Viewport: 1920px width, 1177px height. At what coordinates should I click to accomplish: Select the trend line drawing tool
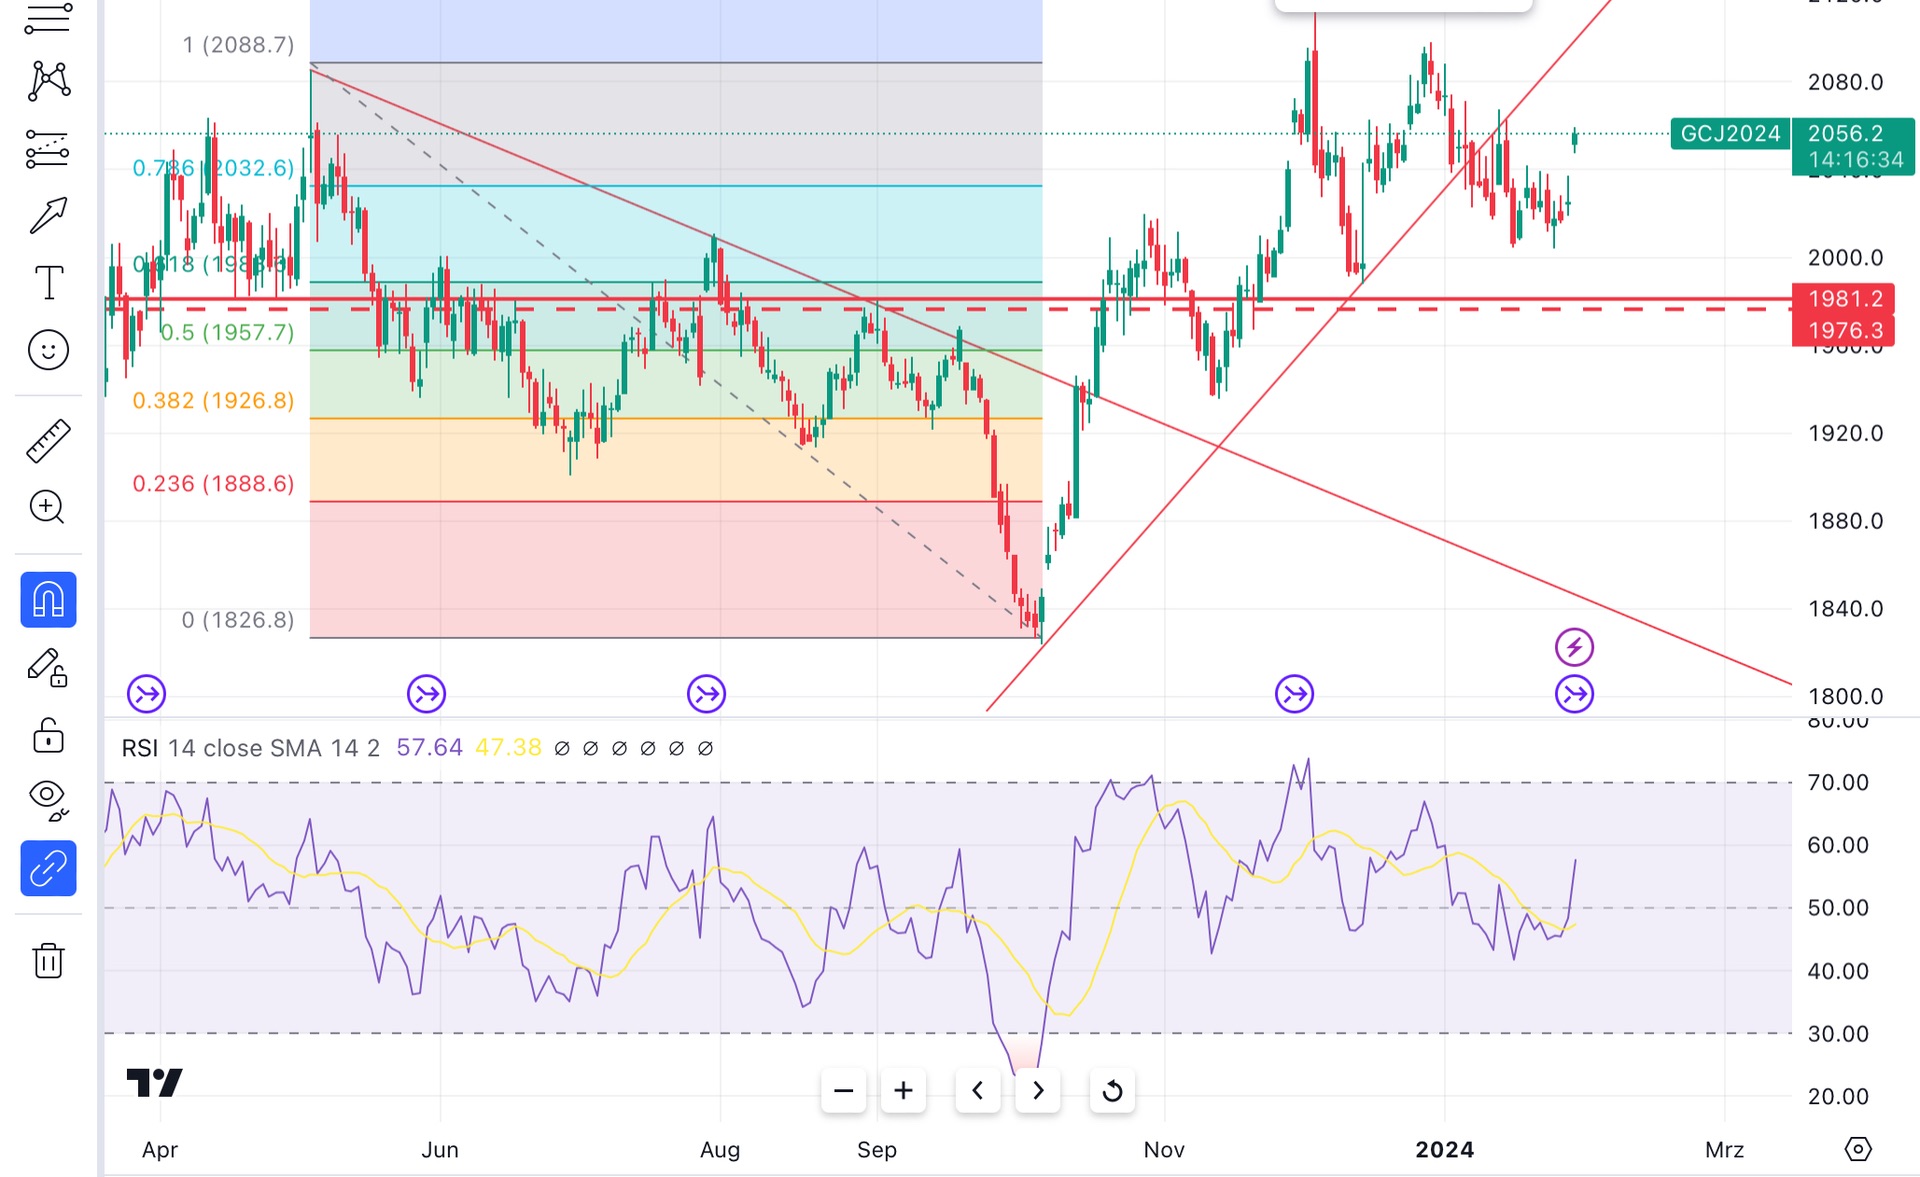tap(48, 18)
